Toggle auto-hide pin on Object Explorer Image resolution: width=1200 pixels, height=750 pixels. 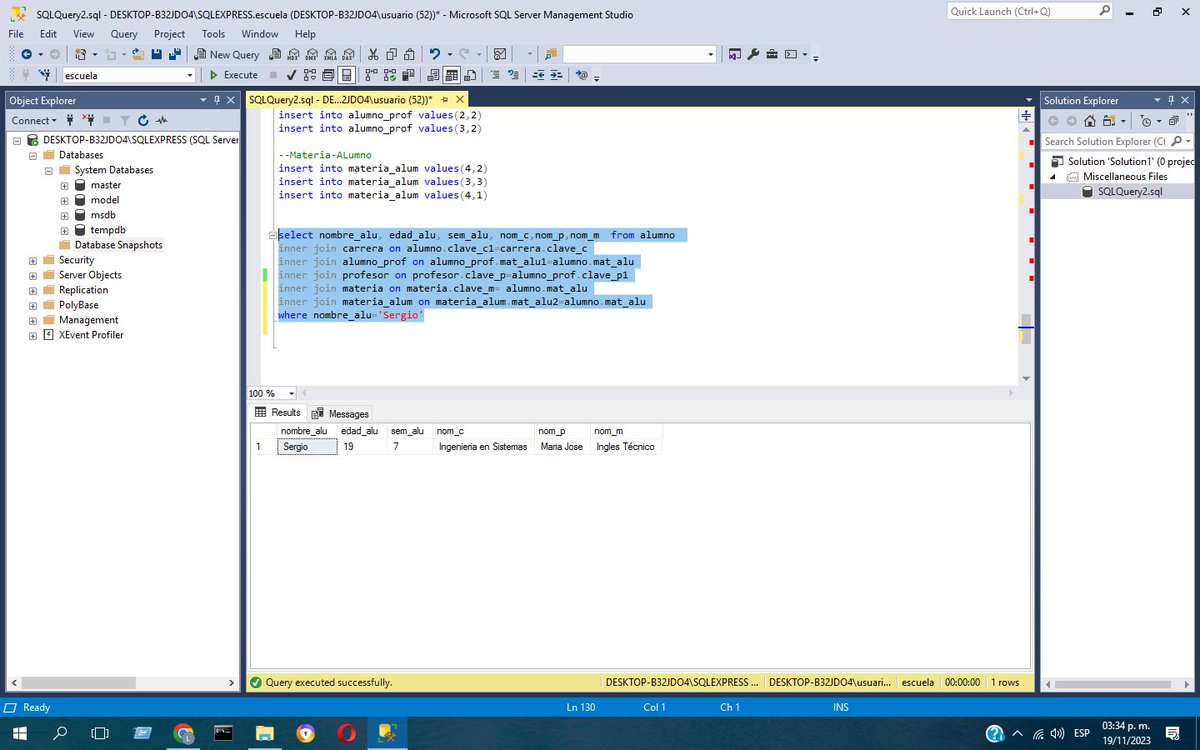[x=217, y=100]
